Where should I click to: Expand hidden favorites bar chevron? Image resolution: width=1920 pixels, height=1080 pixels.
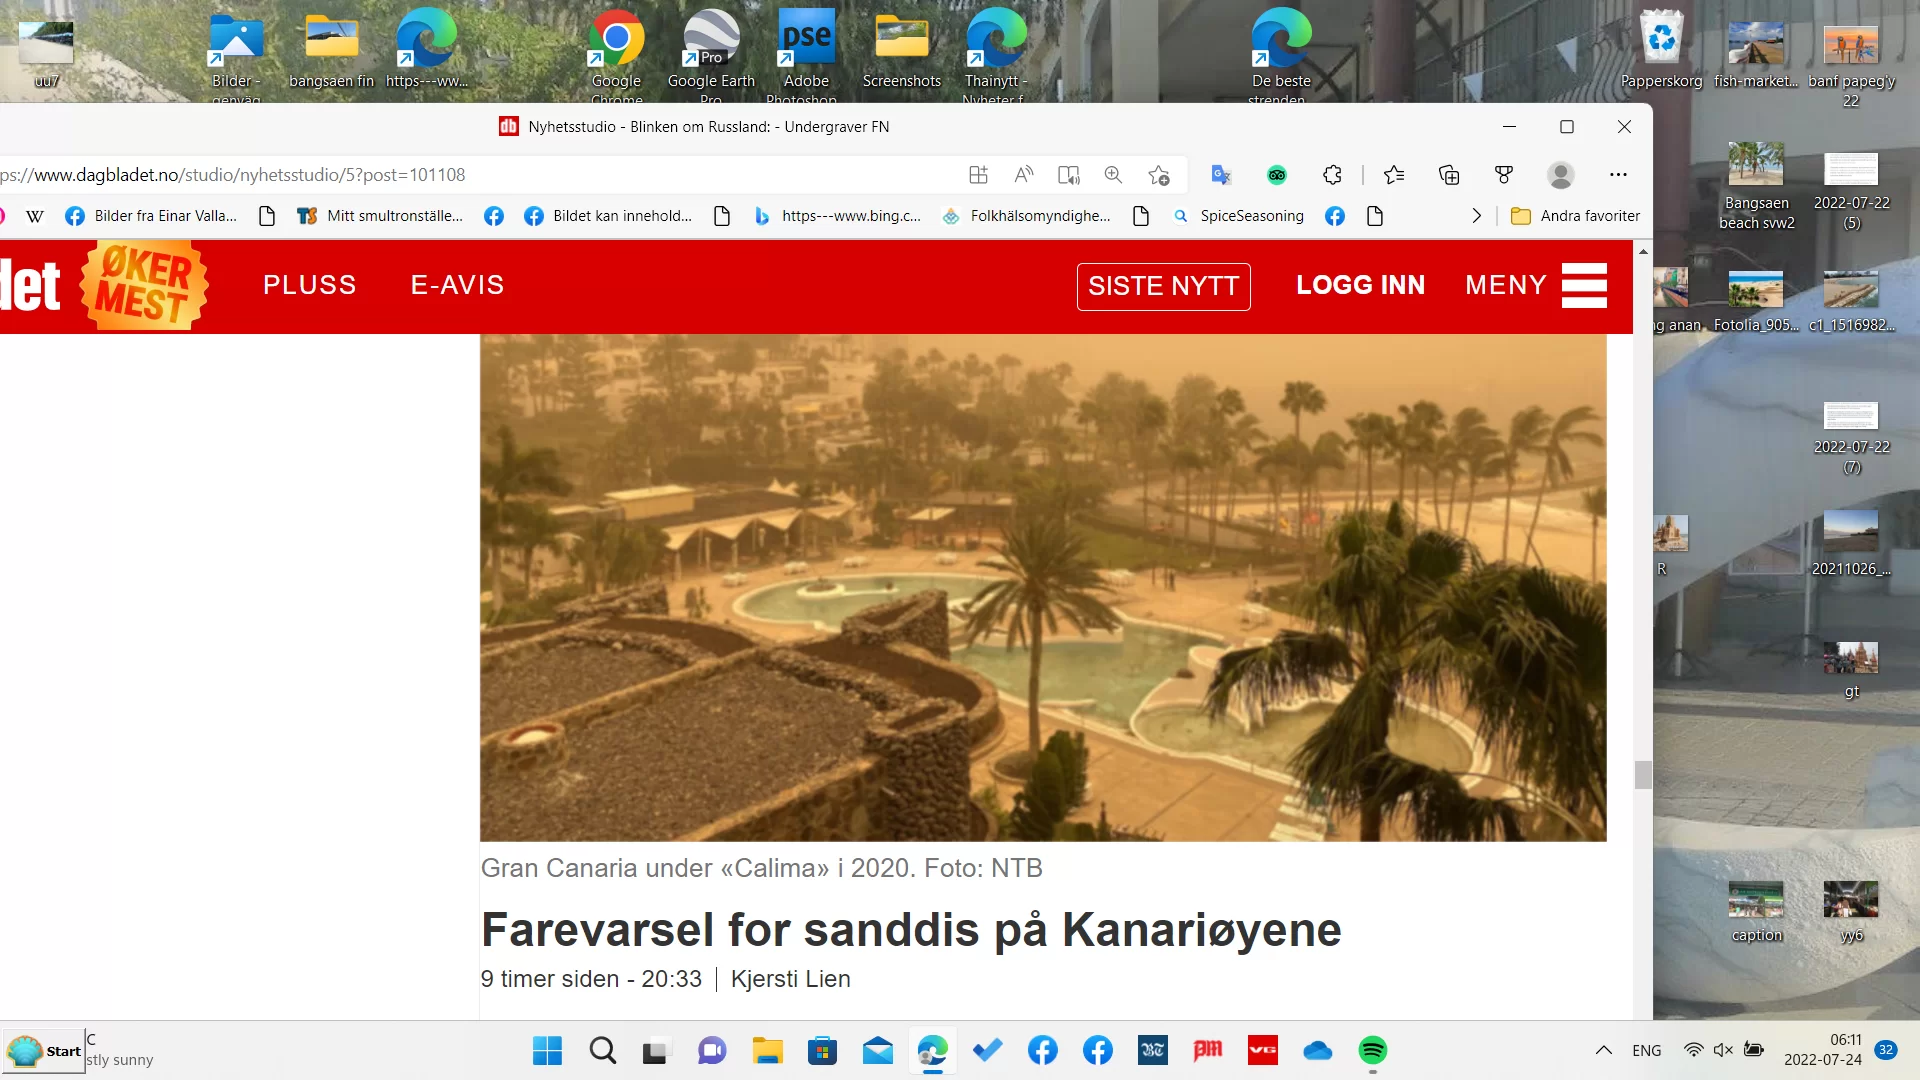point(1476,216)
